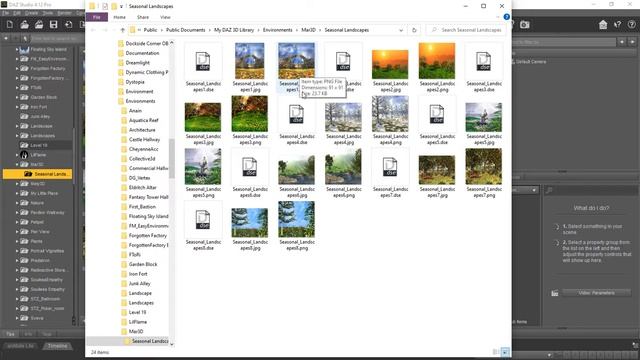Expand Landscapes node in DAZ library tree
The height and width of the screenshot is (360, 640).
click(17, 136)
